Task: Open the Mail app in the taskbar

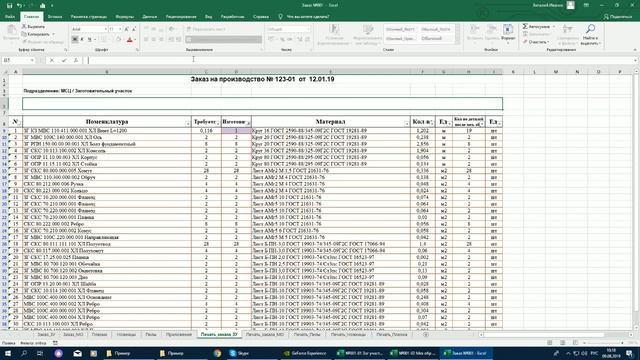Action: point(77,353)
